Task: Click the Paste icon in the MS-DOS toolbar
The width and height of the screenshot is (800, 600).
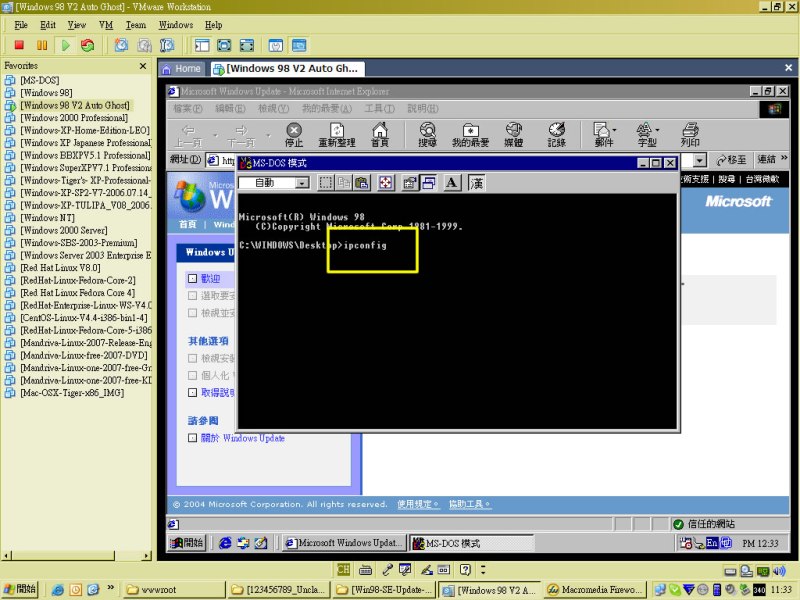Action: (362, 183)
